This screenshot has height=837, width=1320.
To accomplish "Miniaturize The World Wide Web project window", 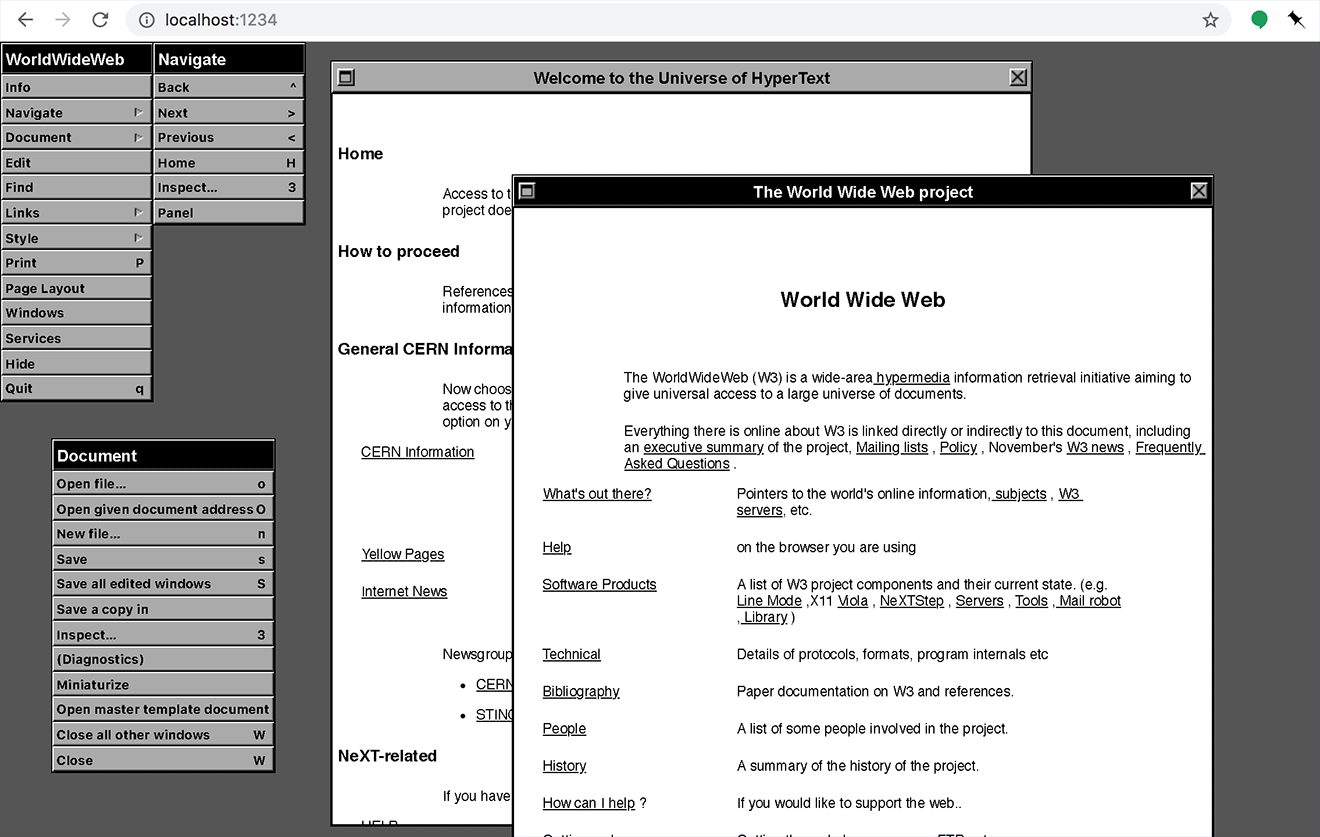I will tap(527, 191).
